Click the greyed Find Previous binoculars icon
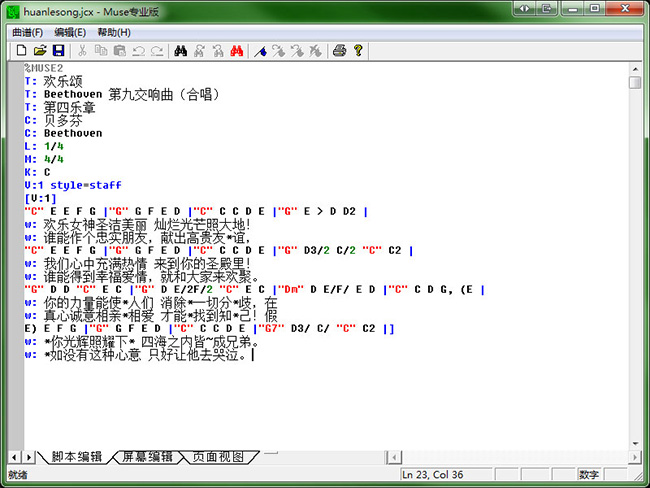Screen dimensions: 650x488 218,51
